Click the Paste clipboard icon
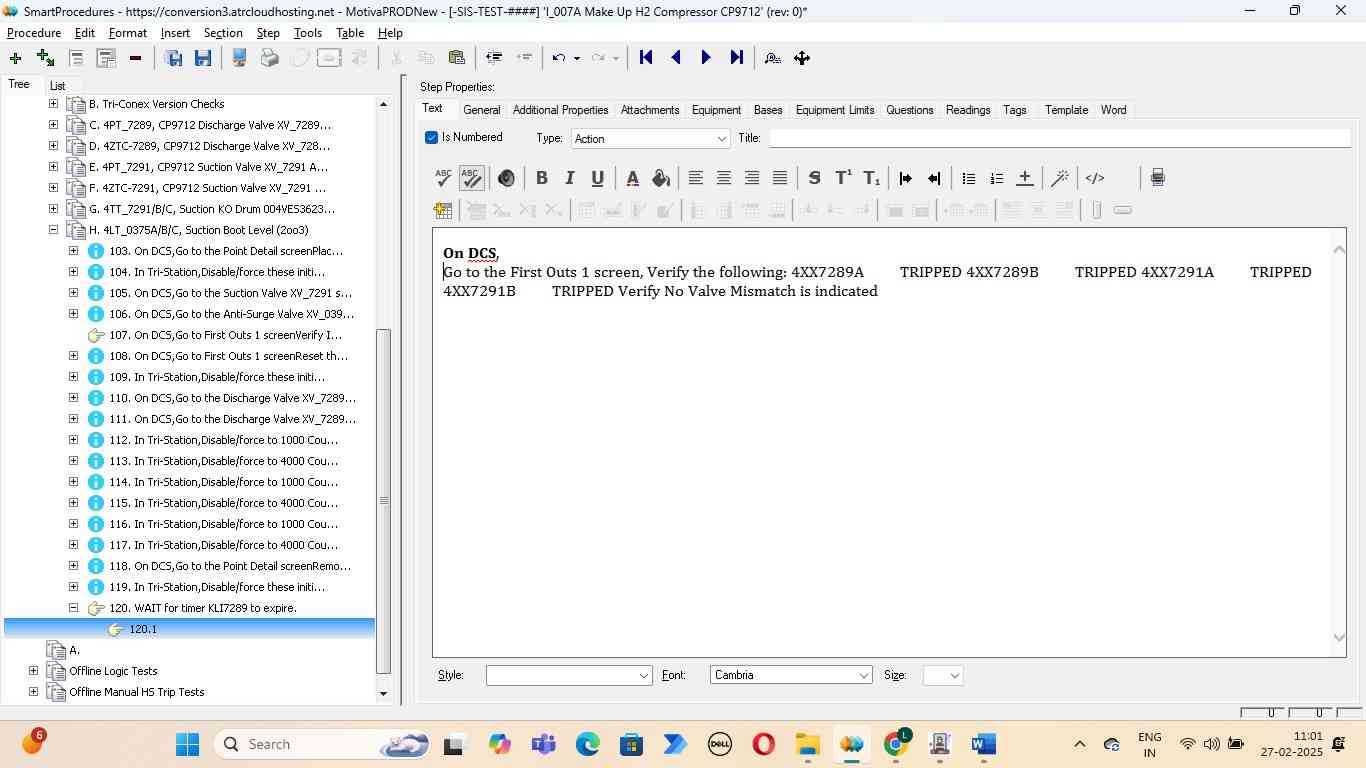 pyautogui.click(x=456, y=58)
